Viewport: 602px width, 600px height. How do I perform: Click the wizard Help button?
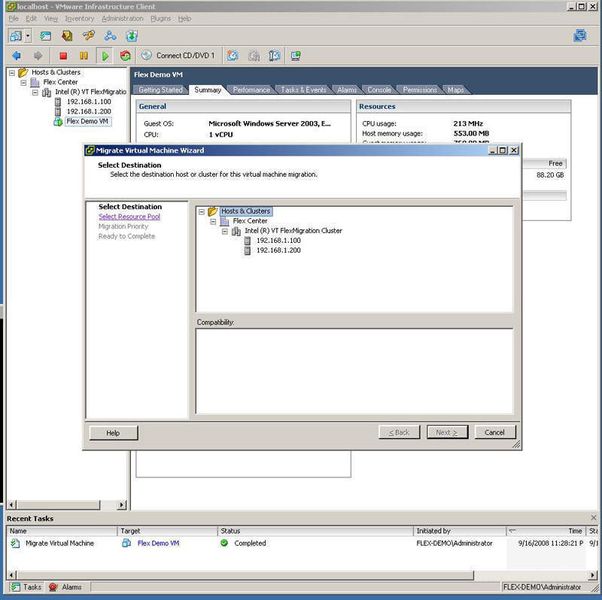pyautogui.click(x=113, y=433)
